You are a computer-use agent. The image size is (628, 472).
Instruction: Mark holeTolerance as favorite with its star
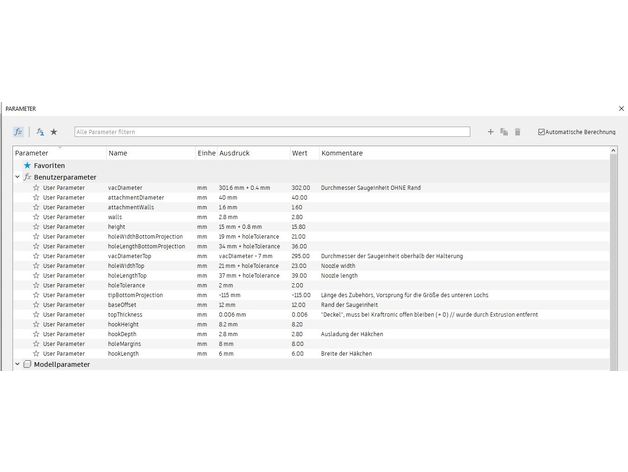click(36, 285)
